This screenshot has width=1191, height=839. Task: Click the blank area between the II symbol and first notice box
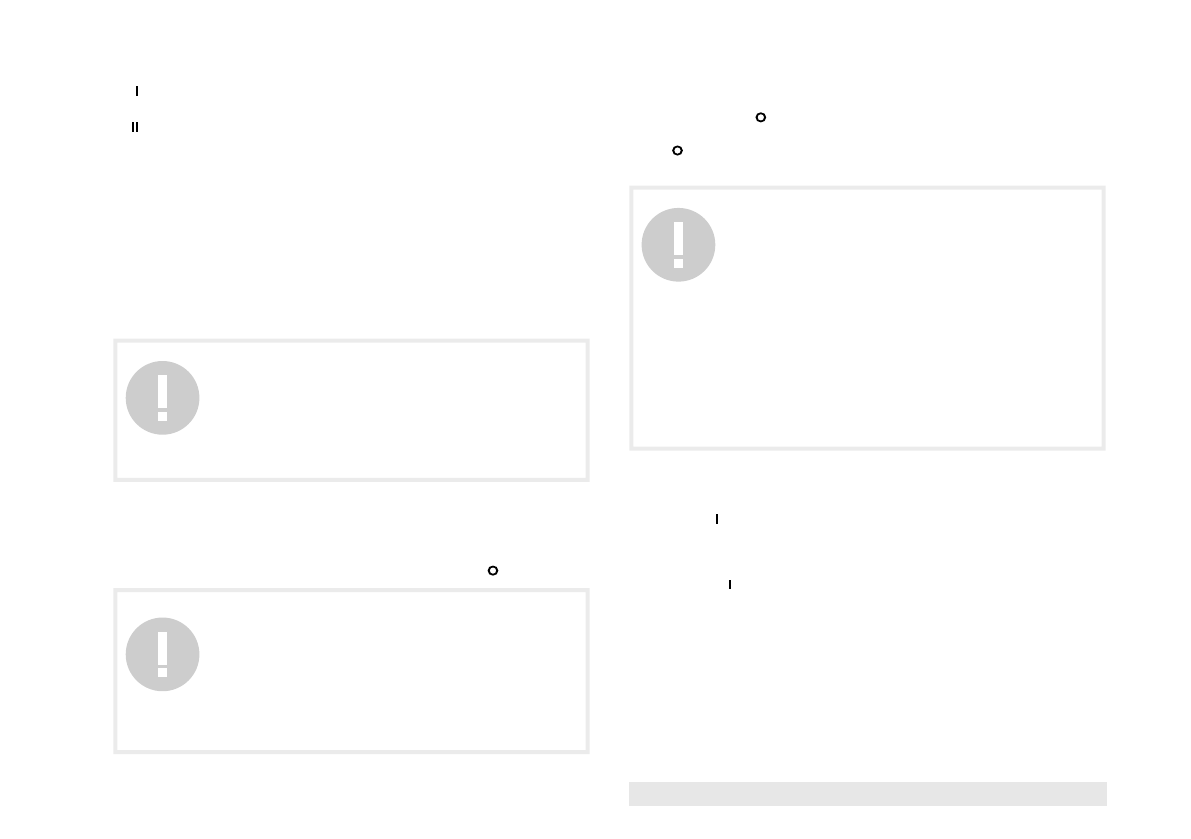[x=350, y=240]
